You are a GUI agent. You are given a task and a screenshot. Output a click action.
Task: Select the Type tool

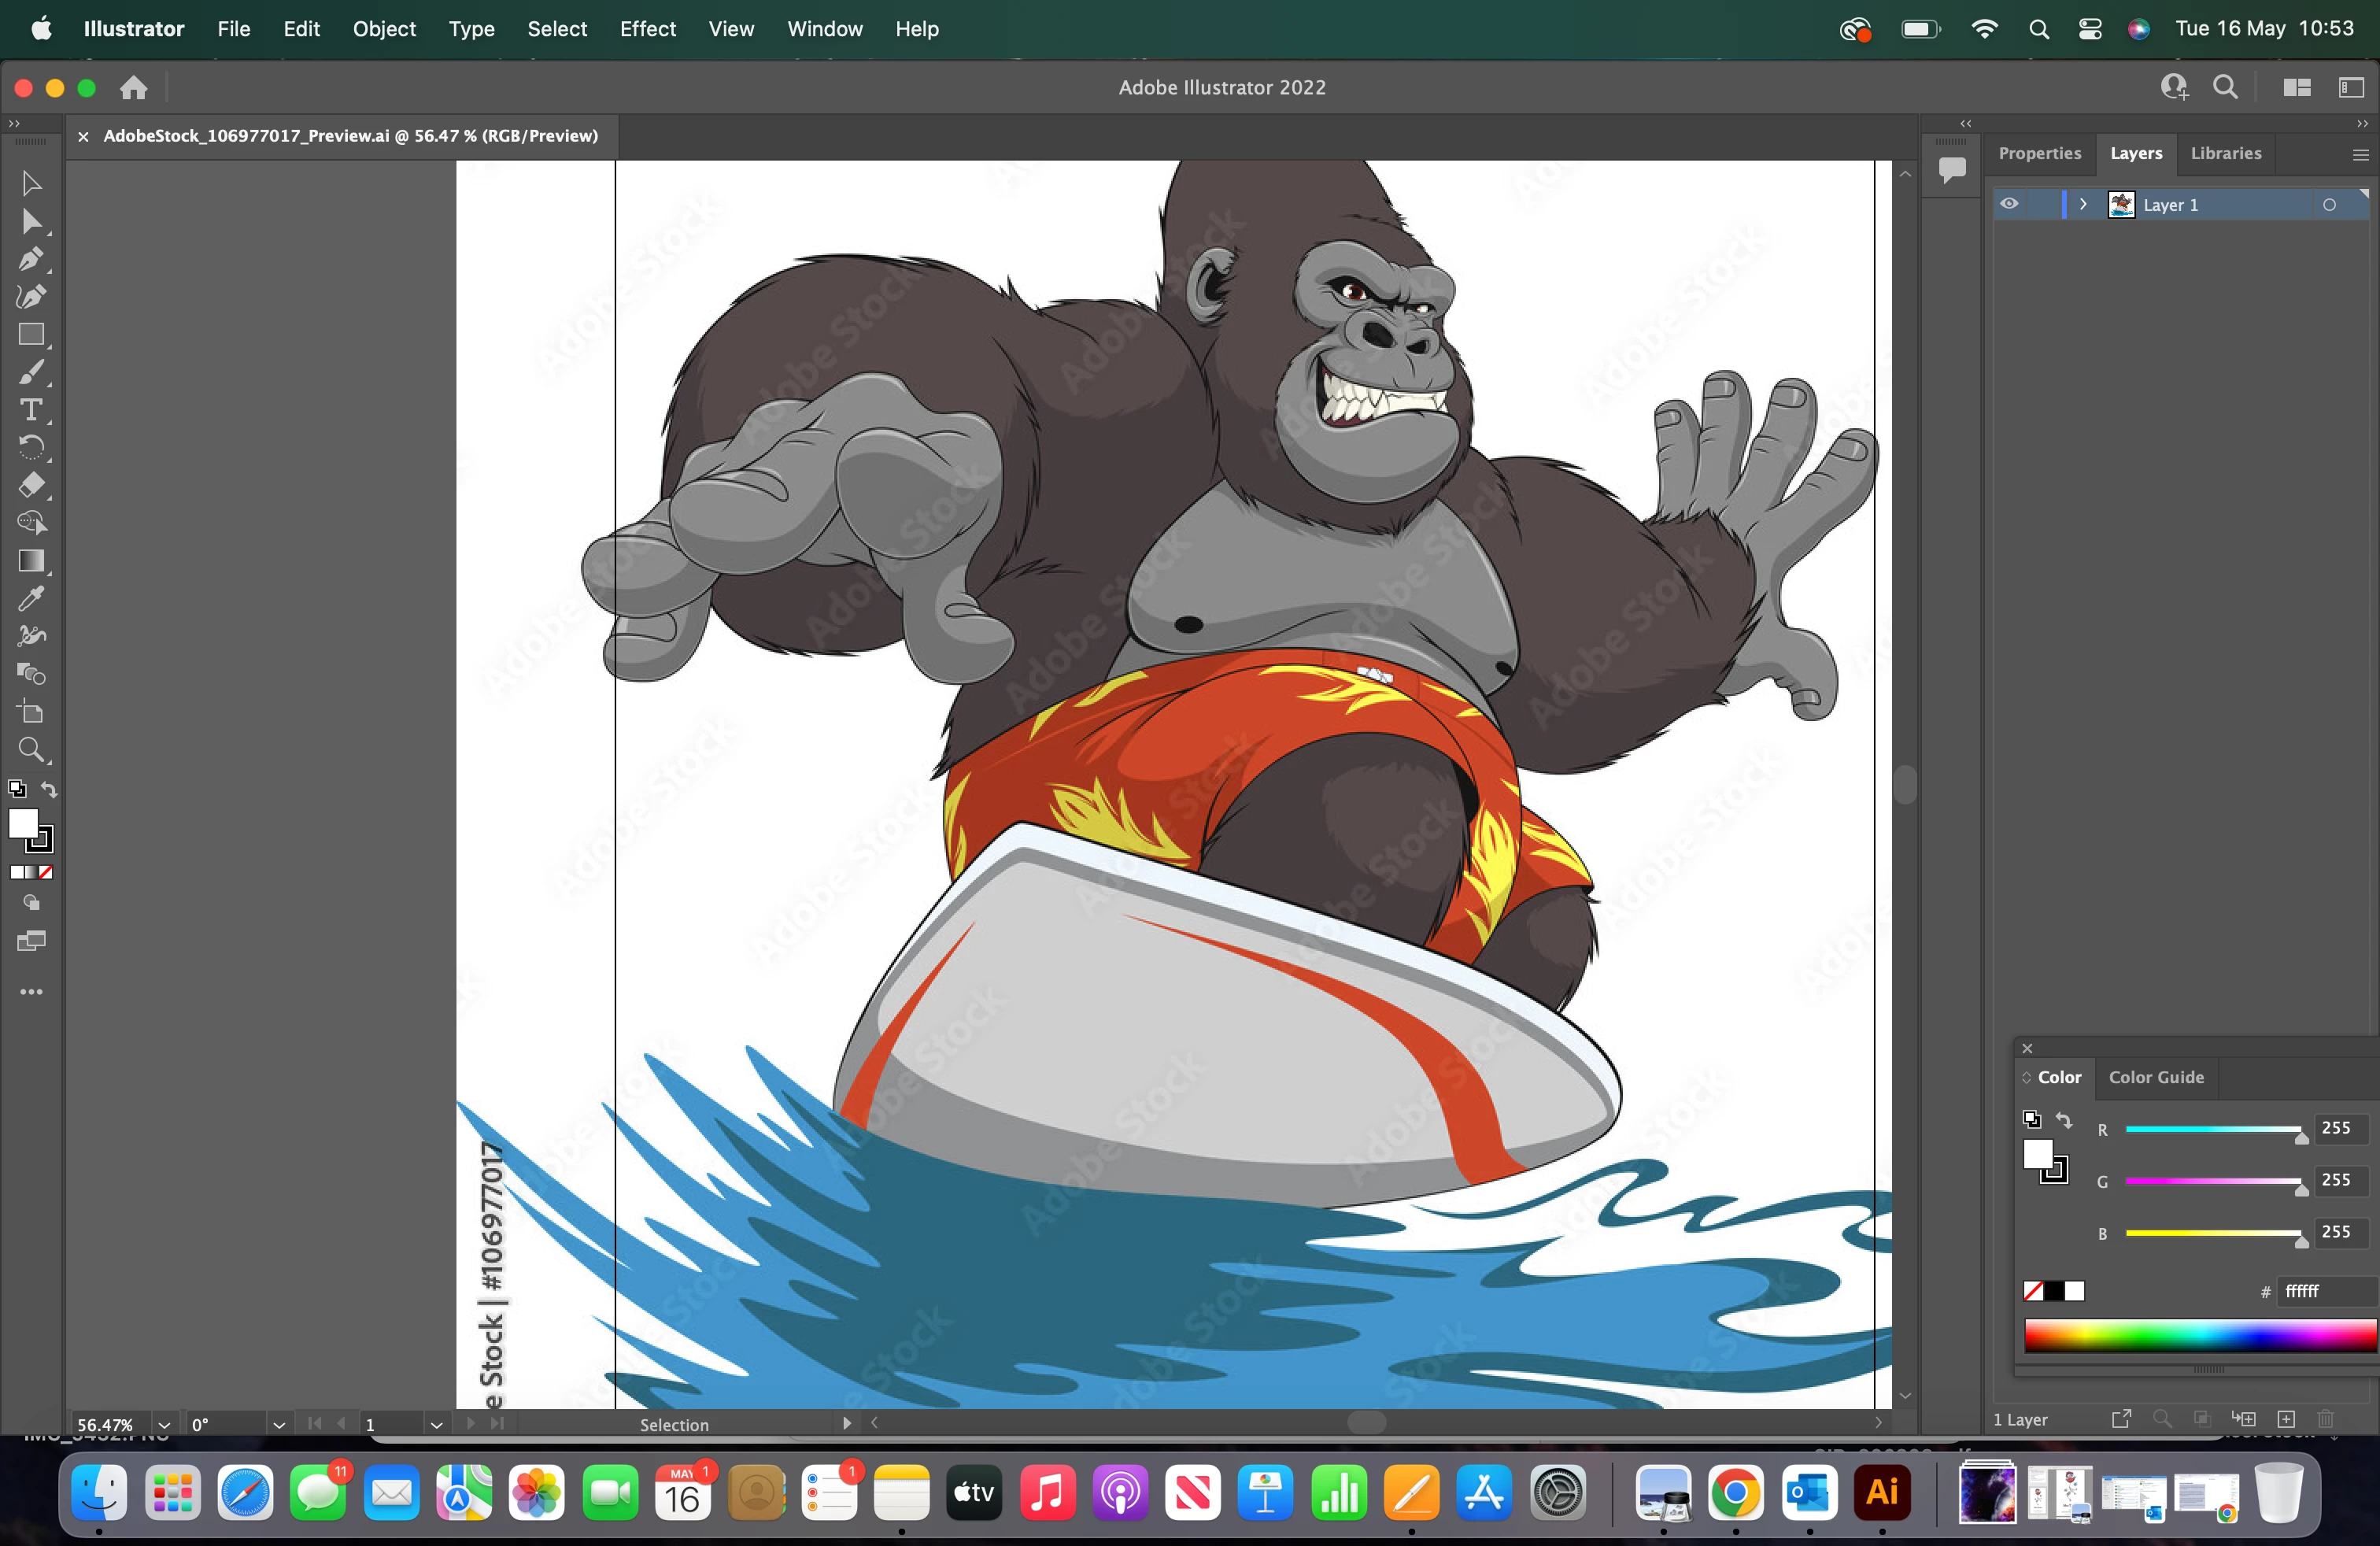click(x=30, y=410)
